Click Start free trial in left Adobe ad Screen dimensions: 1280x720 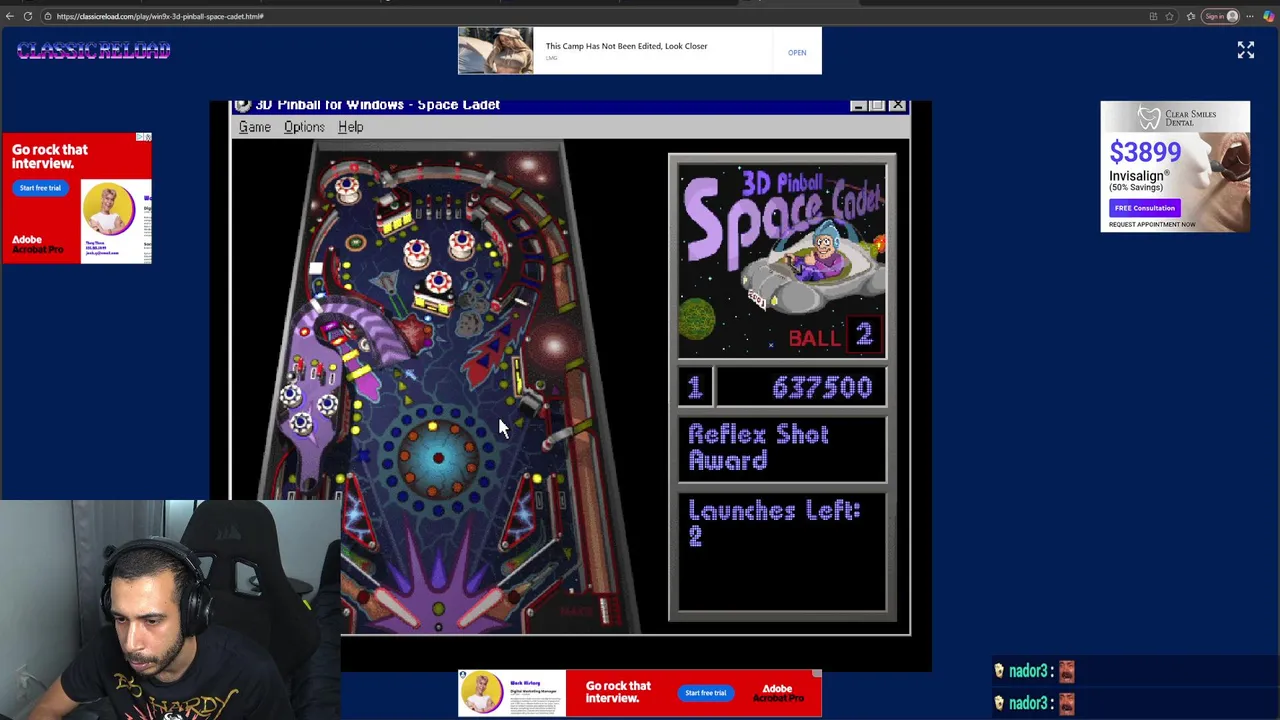pos(40,187)
